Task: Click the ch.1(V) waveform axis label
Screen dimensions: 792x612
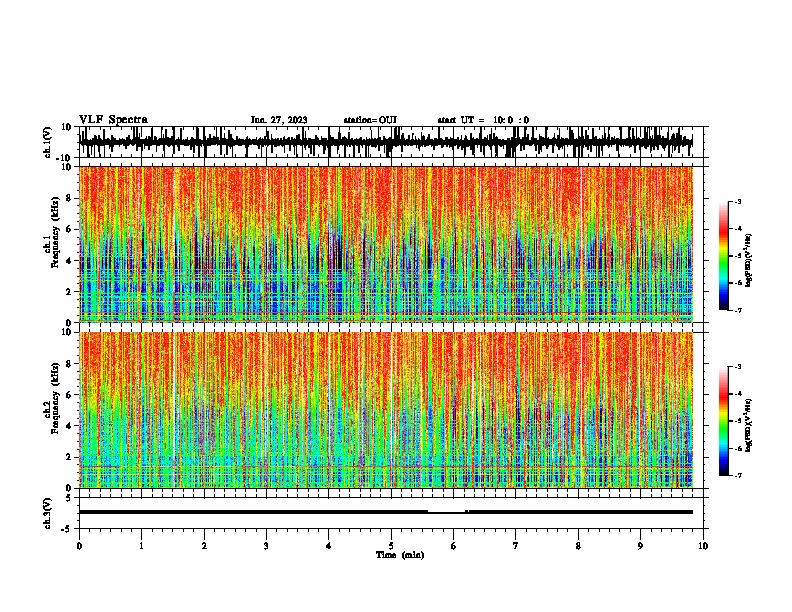Action: click(48, 142)
